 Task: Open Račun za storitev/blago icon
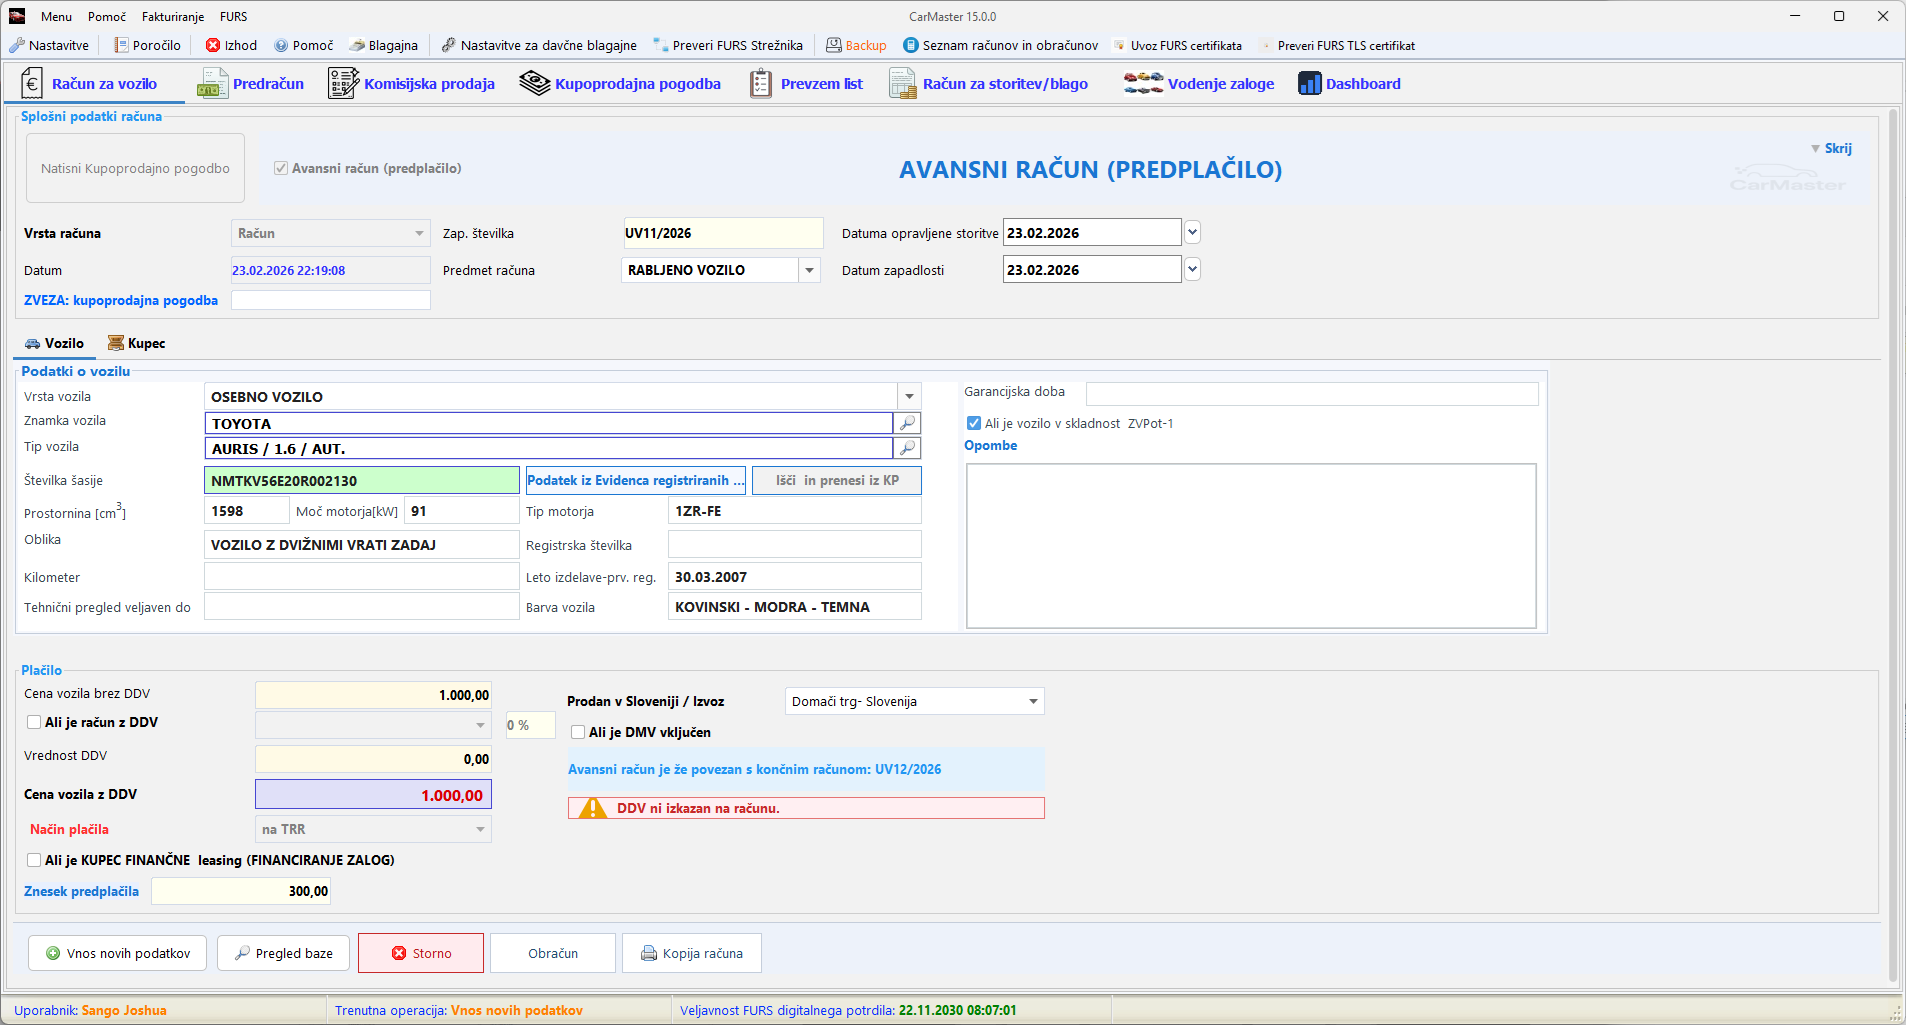coord(903,84)
